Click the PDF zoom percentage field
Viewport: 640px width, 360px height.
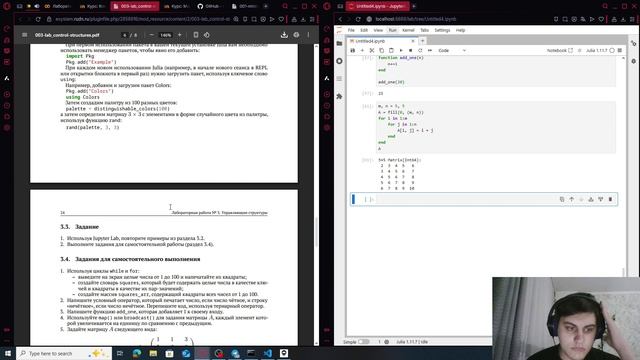tap(165, 35)
